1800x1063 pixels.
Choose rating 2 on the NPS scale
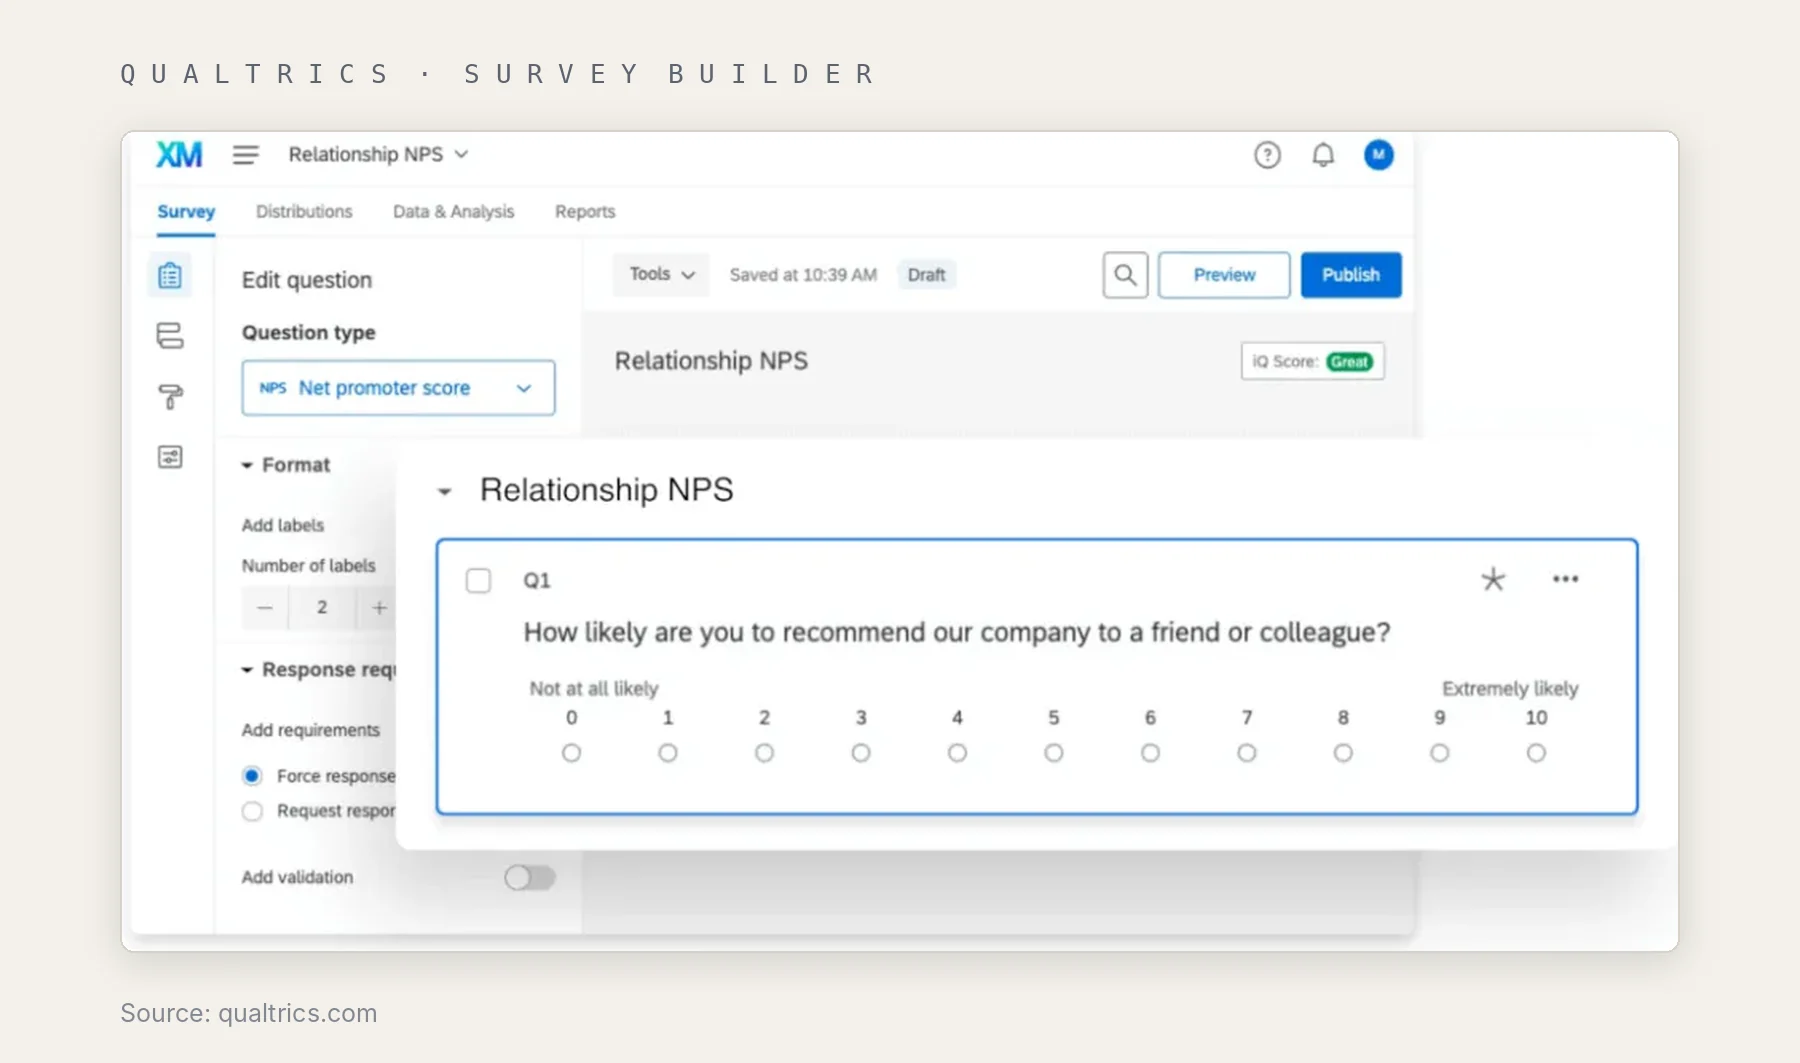click(764, 753)
